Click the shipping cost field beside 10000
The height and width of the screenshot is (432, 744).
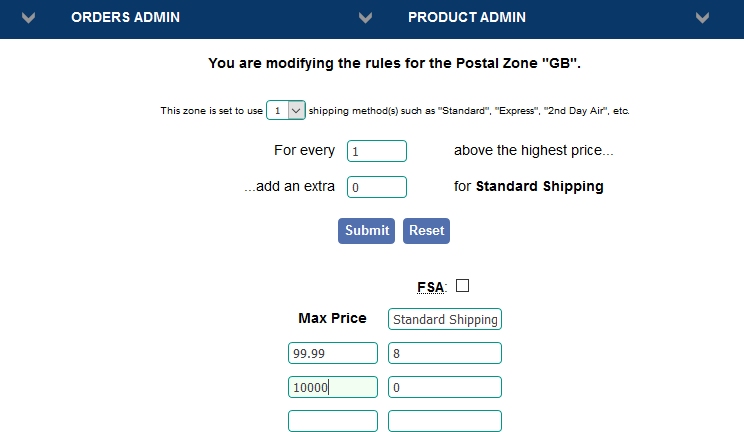(444, 387)
